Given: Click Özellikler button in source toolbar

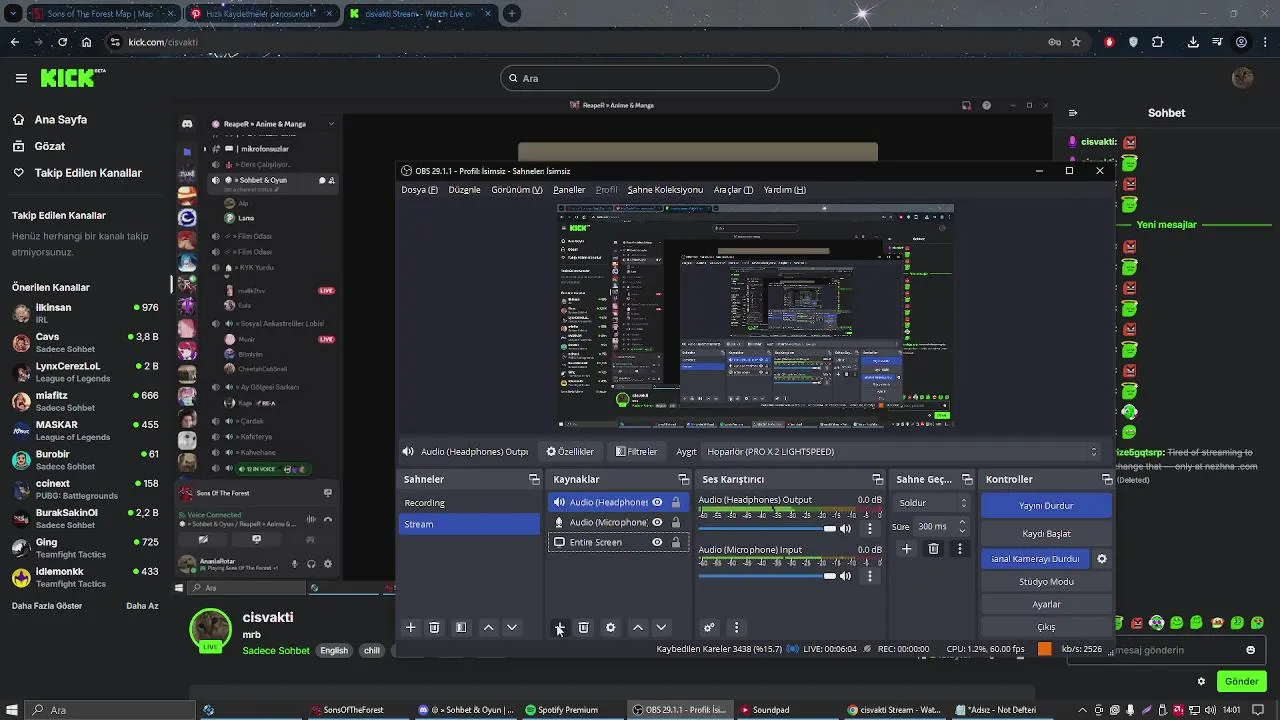Looking at the screenshot, I should click(x=570, y=451).
